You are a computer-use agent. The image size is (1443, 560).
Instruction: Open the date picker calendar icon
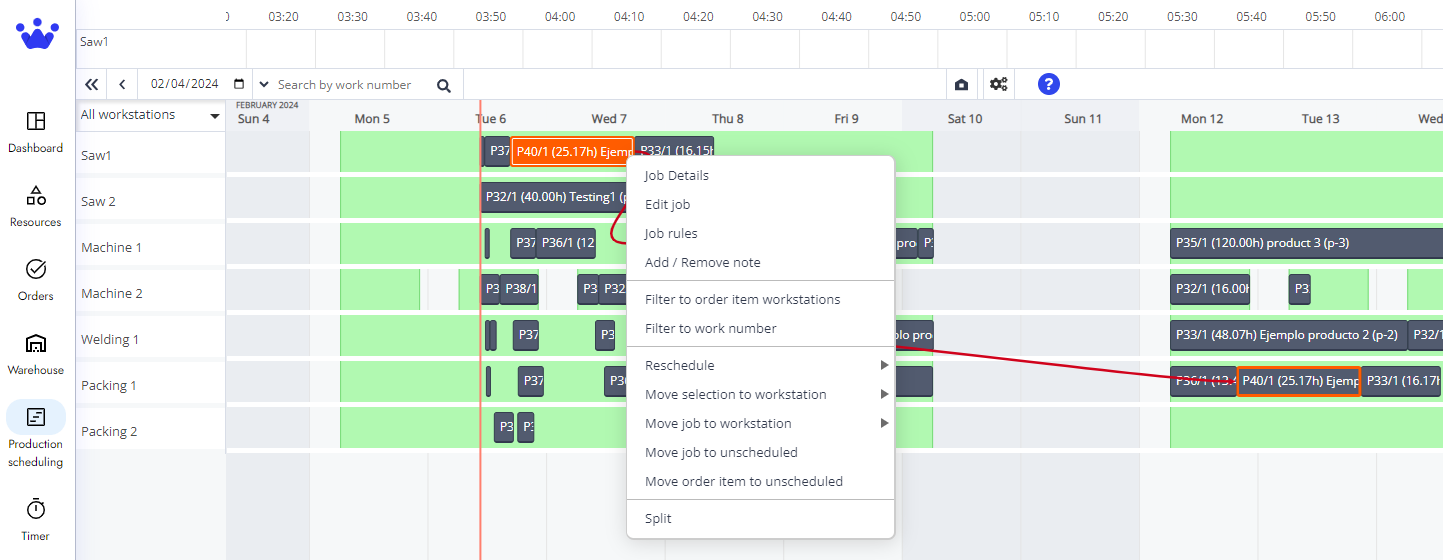tap(239, 85)
